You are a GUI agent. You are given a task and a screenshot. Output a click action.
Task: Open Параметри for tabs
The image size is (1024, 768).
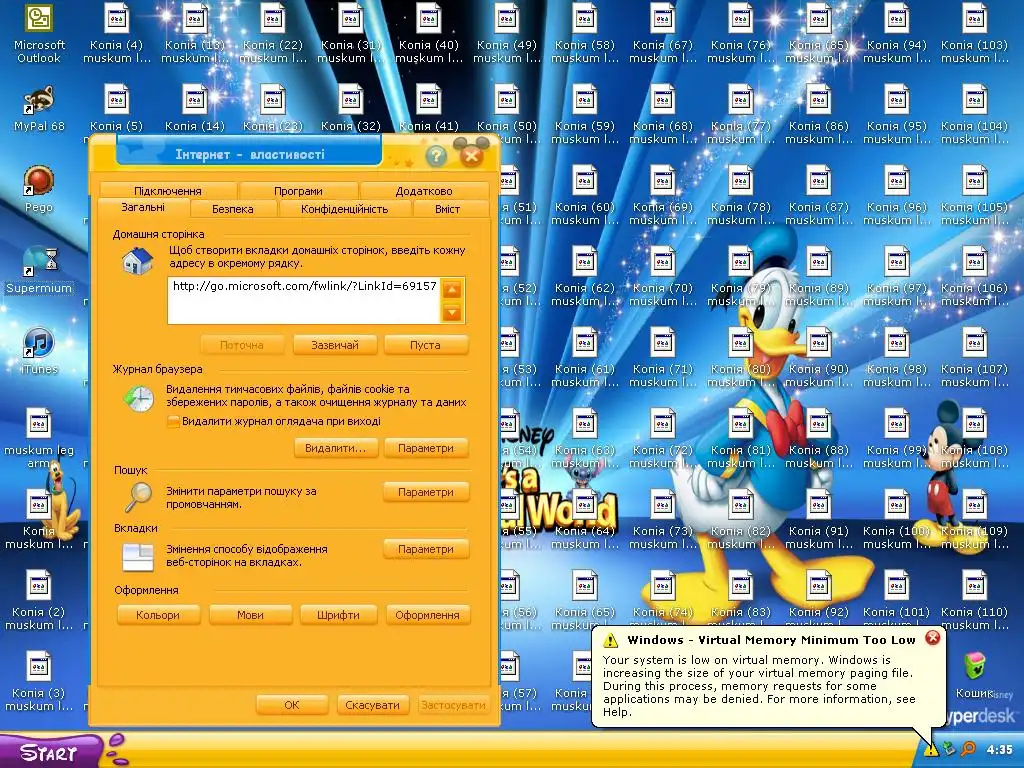point(426,549)
